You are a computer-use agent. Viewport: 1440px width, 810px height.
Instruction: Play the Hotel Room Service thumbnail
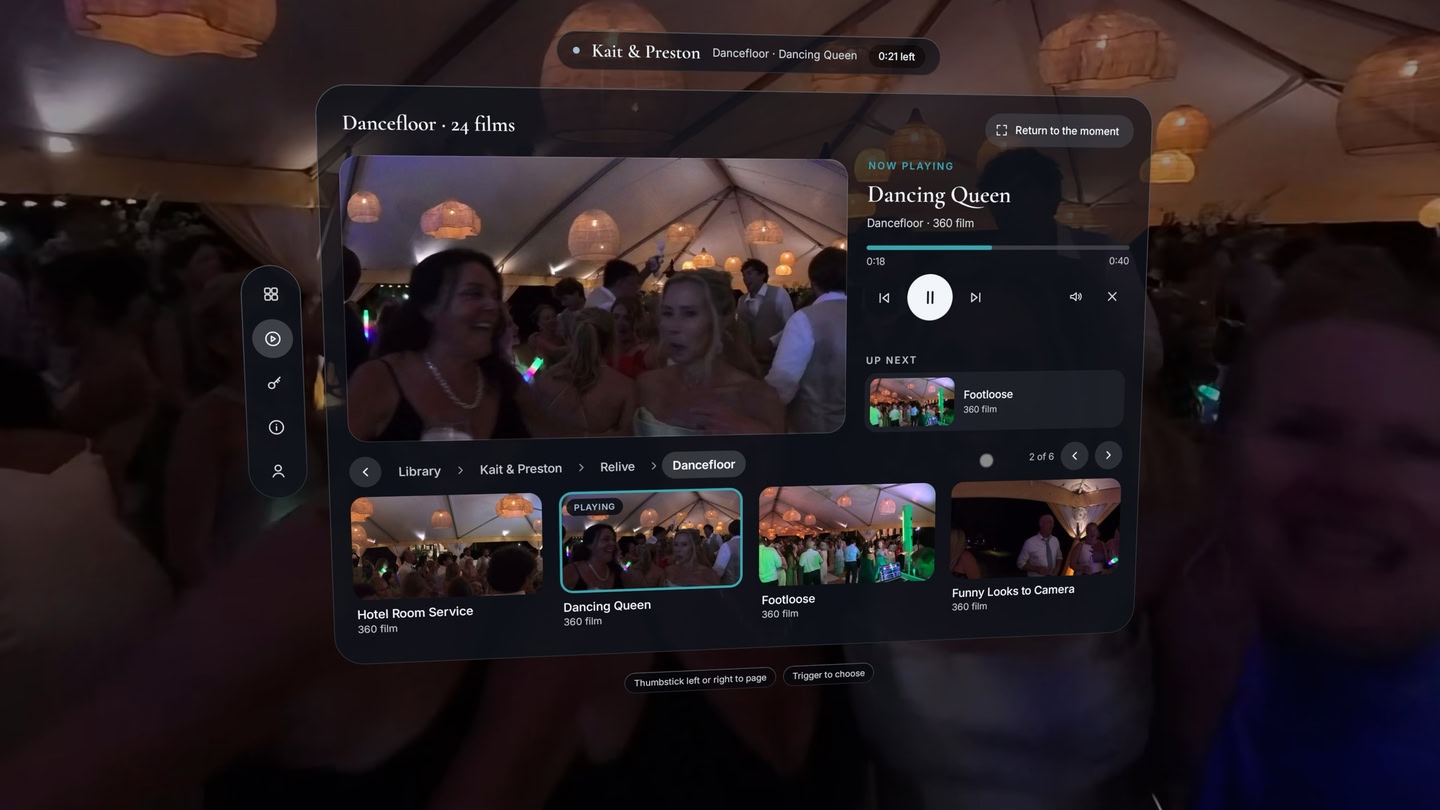[x=447, y=546]
